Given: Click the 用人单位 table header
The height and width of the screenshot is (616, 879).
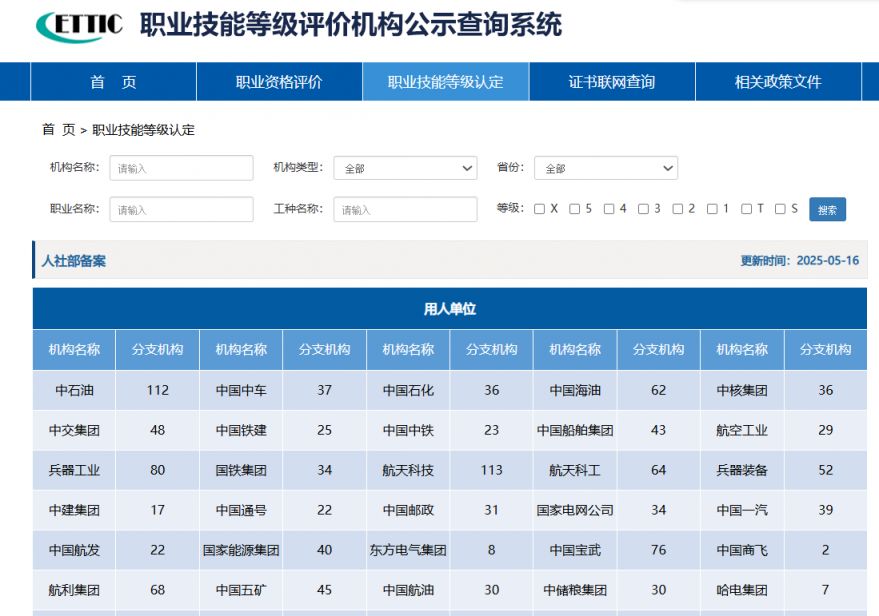Looking at the screenshot, I should click(x=450, y=309).
